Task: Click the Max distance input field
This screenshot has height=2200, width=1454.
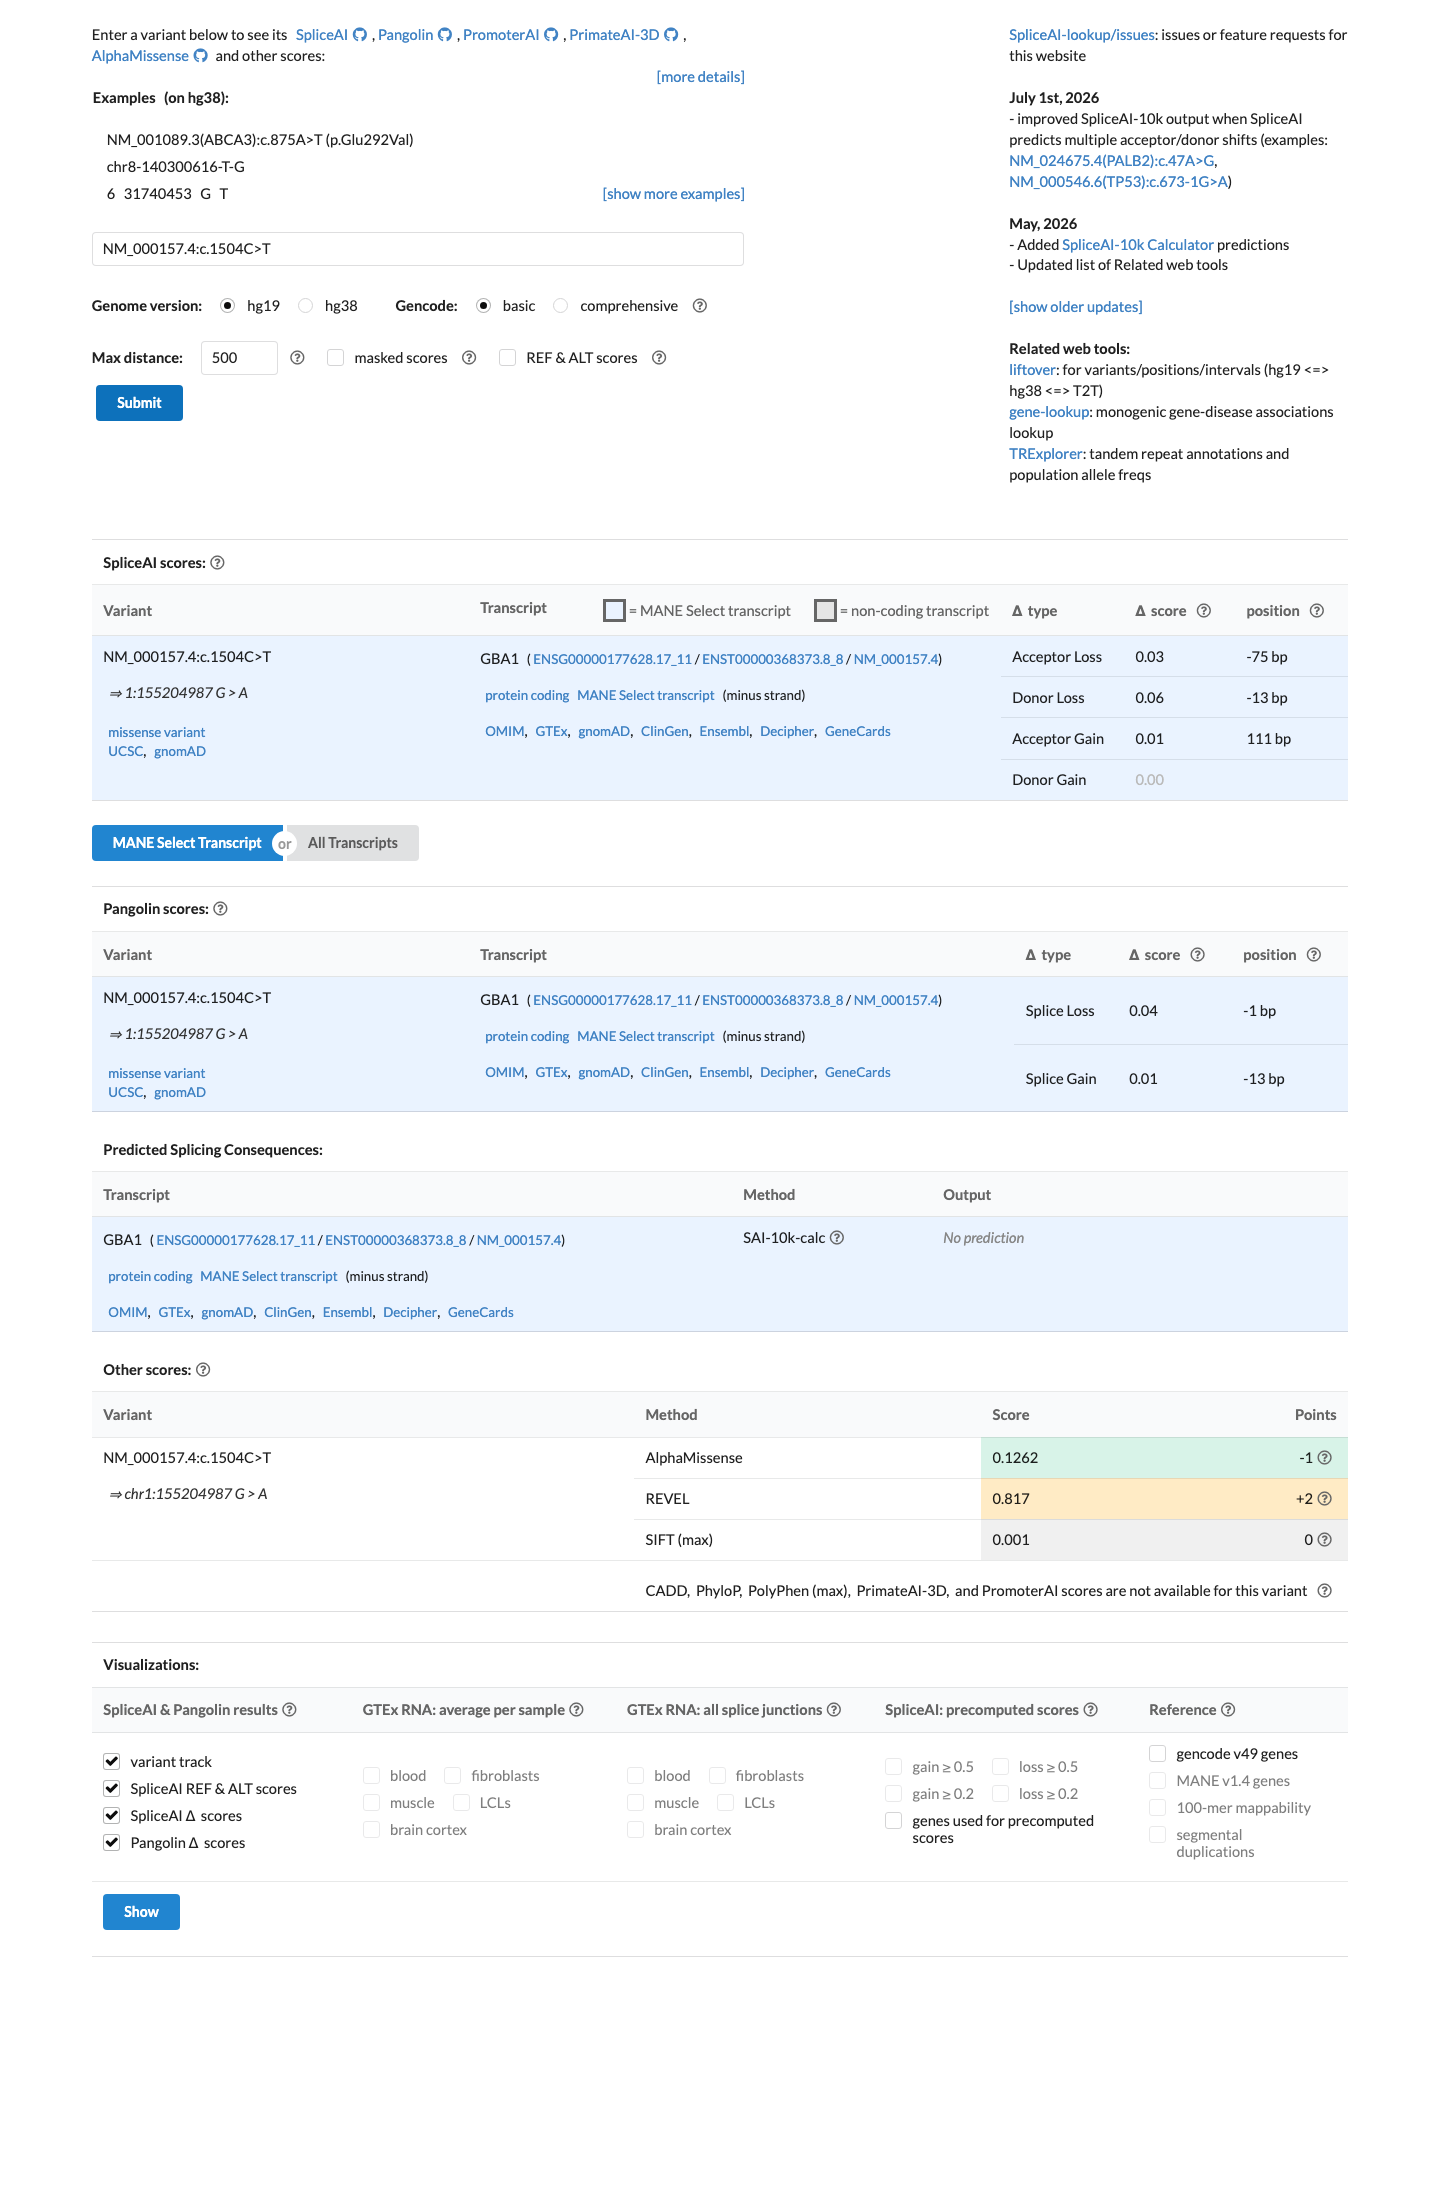Action: point(239,358)
